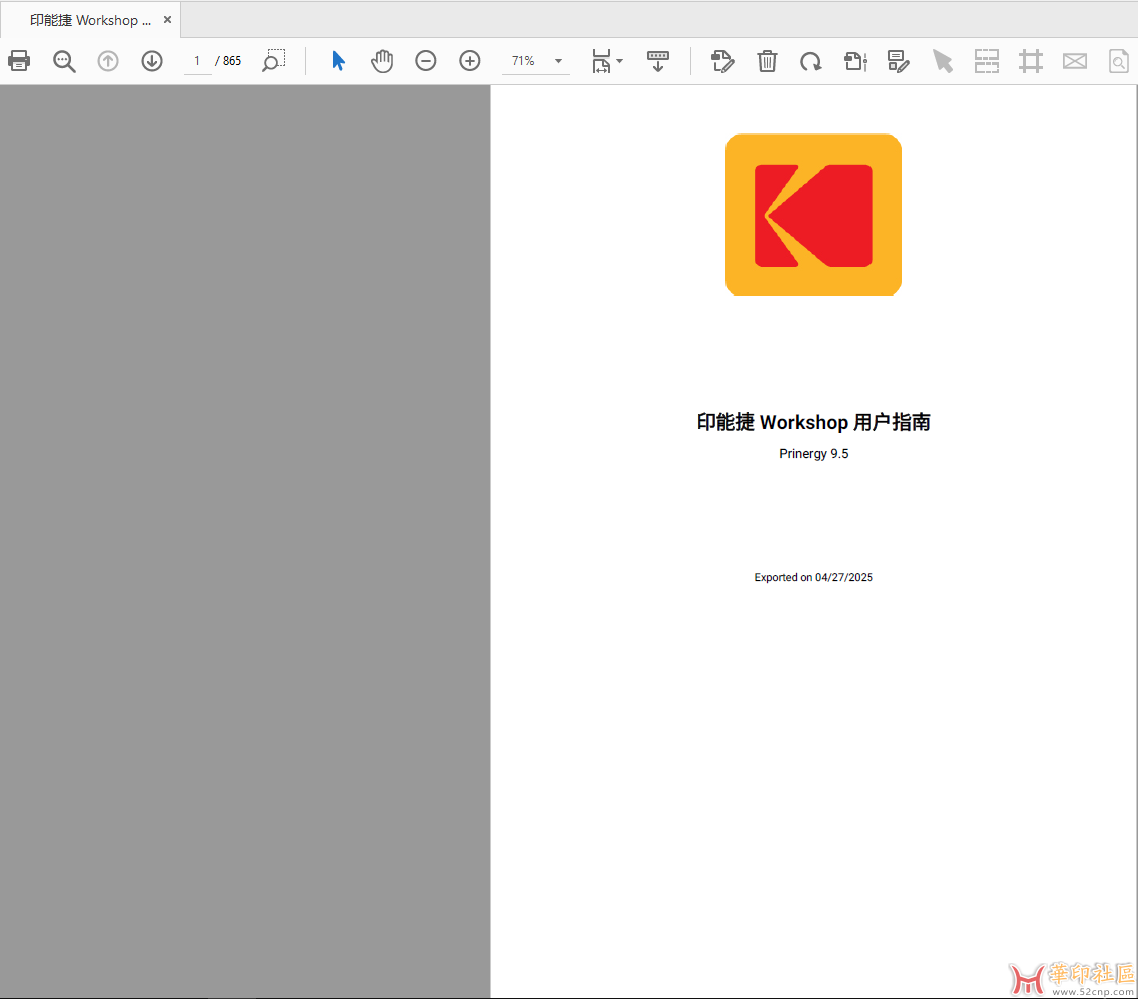Switch to the 印能捷 Workshop document tab
Screen dimensions: 1138x999
point(90,20)
